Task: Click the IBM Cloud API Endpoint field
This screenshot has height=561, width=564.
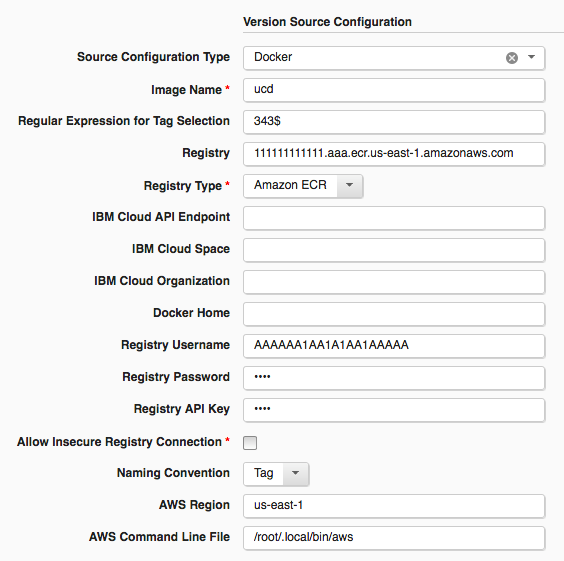Action: 394,218
